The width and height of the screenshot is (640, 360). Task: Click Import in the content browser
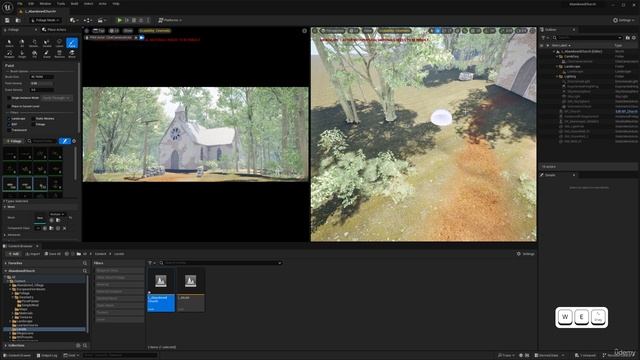point(33,254)
